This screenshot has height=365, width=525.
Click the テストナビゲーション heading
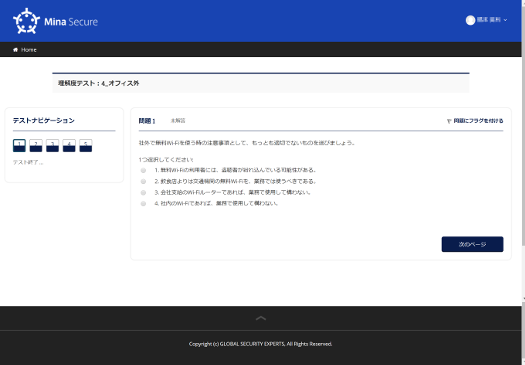(x=44, y=121)
